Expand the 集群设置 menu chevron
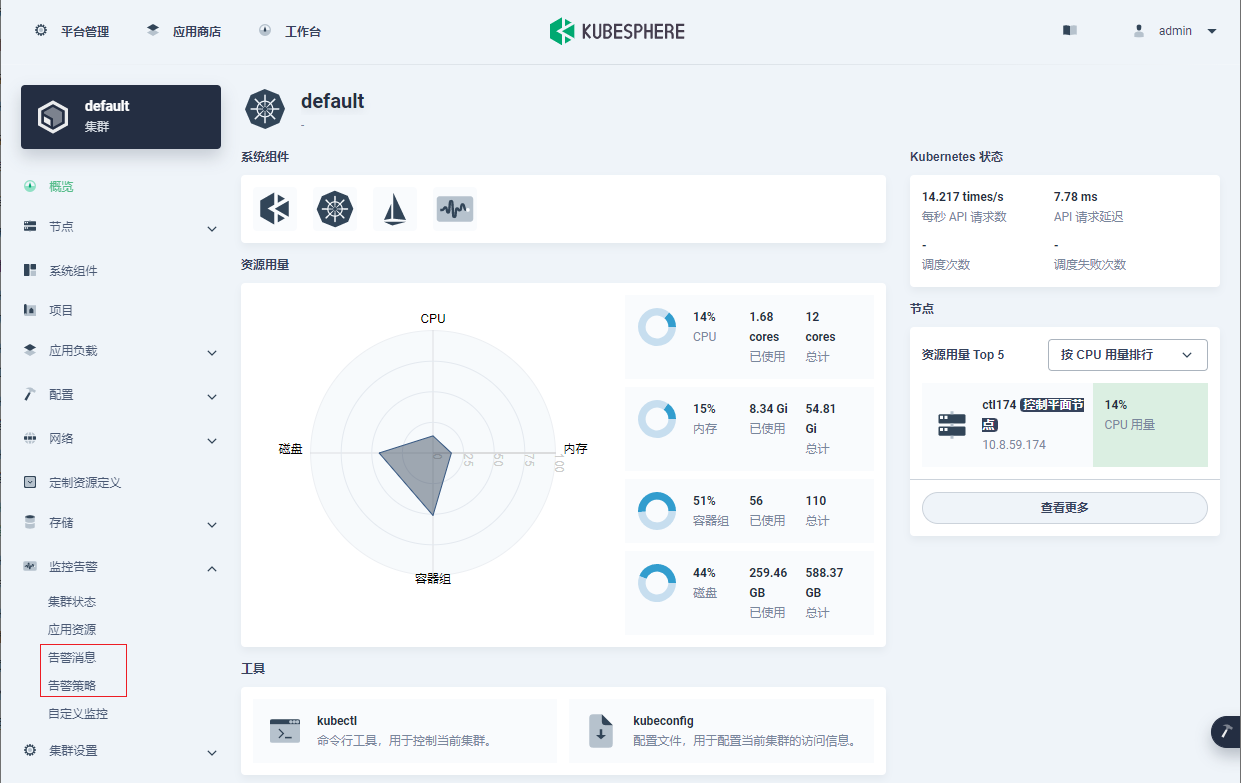The width and height of the screenshot is (1241, 783). click(x=212, y=753)
